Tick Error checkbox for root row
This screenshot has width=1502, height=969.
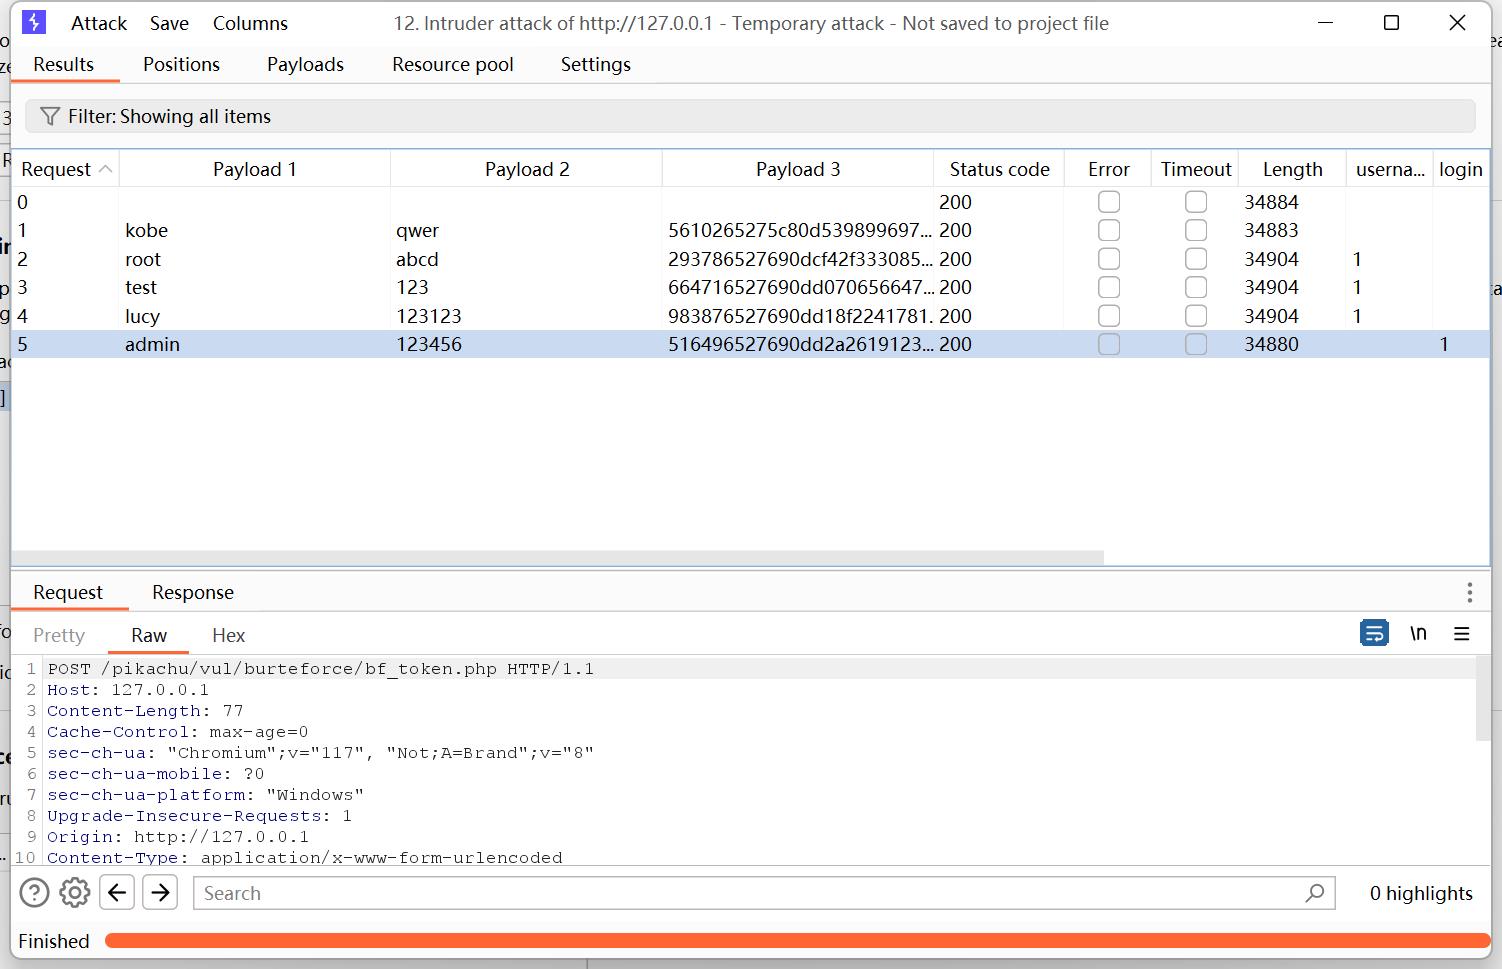coord(1108,259)
